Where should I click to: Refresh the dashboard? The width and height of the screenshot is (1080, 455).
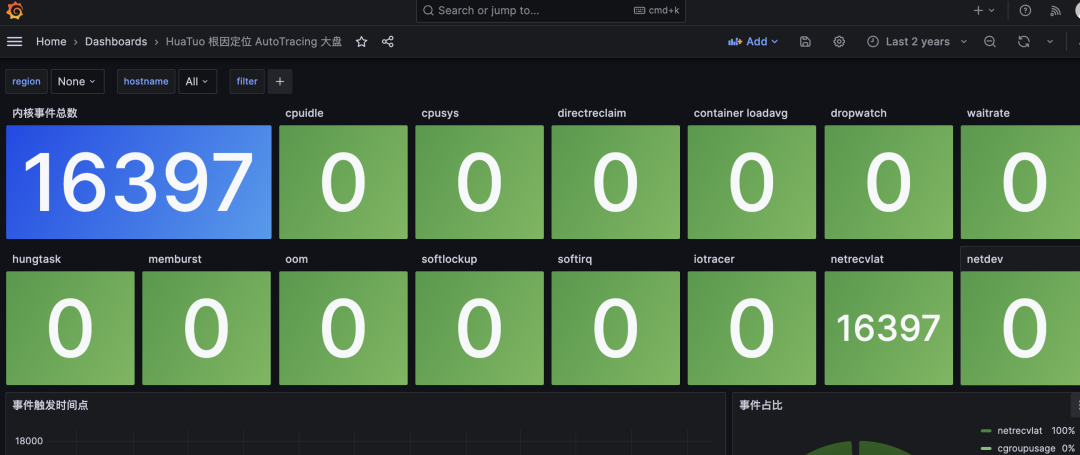click(1023, 42)
